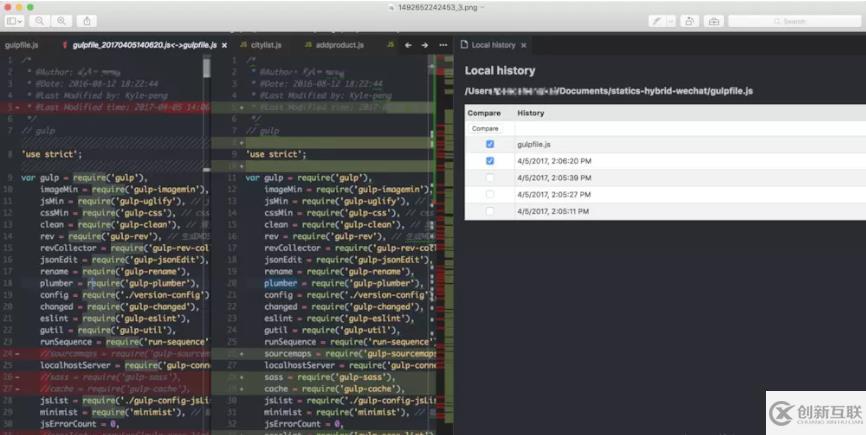Click the zoom out magnifier in Preview toolbar

click(39, 21)
